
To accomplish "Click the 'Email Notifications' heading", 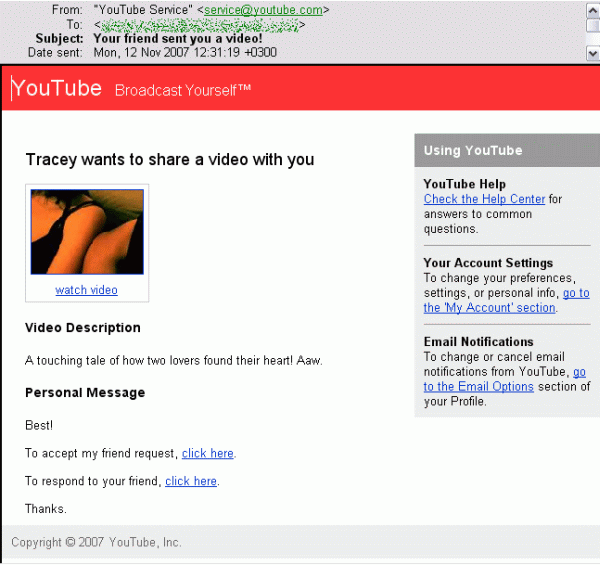I will (x=478, y=342).
